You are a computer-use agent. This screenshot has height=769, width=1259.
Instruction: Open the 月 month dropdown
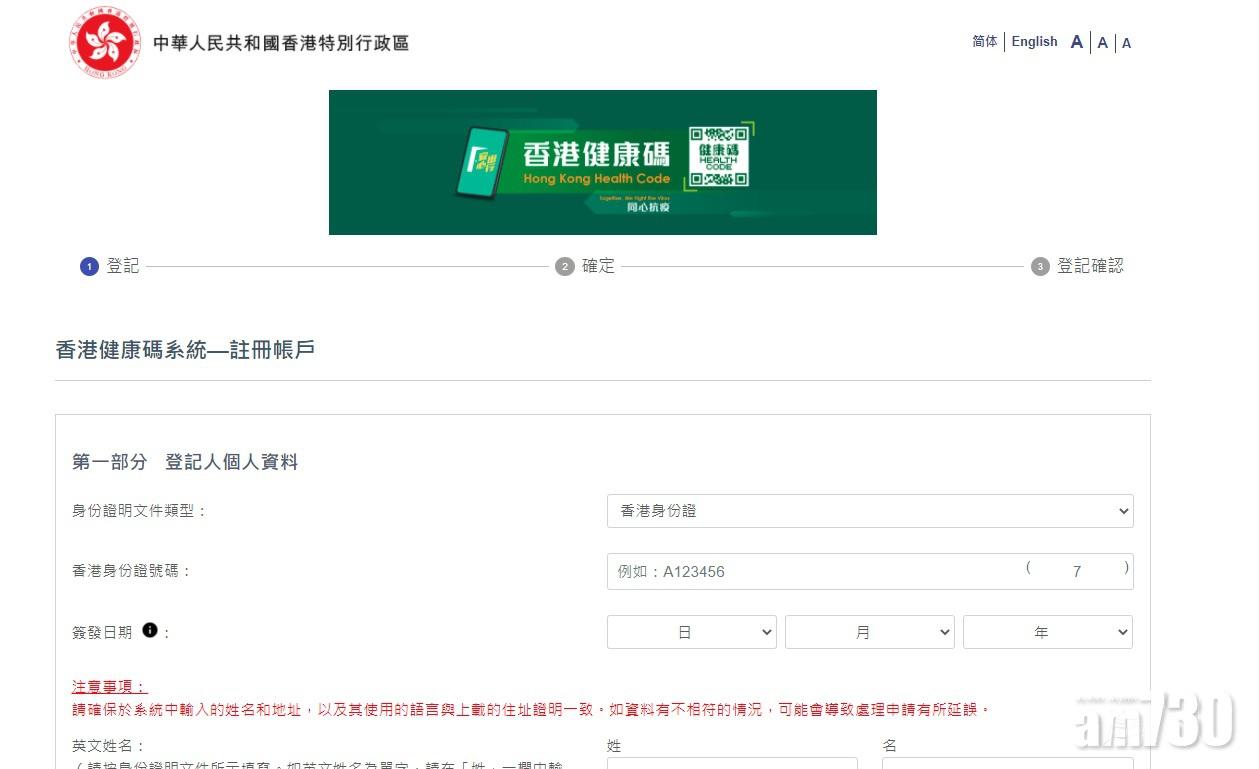[x=869, y=632]
